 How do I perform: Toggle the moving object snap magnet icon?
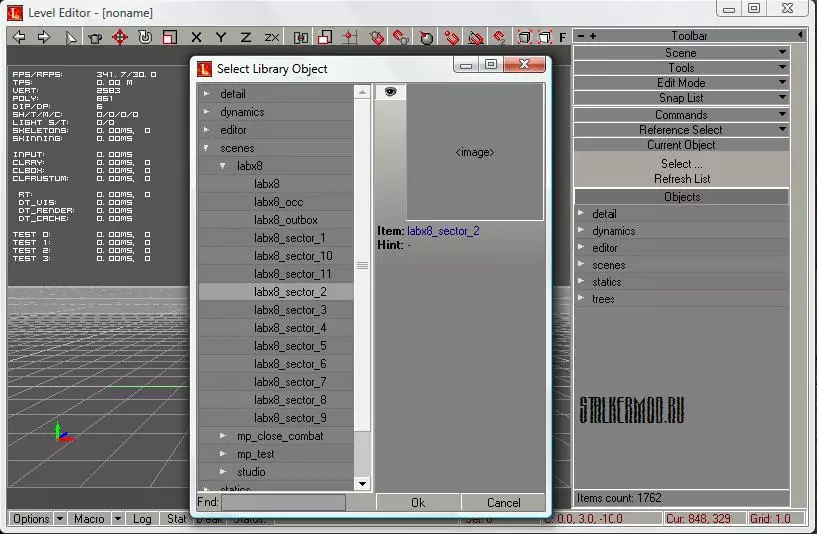pyautogui.click(x=401, y=38)
